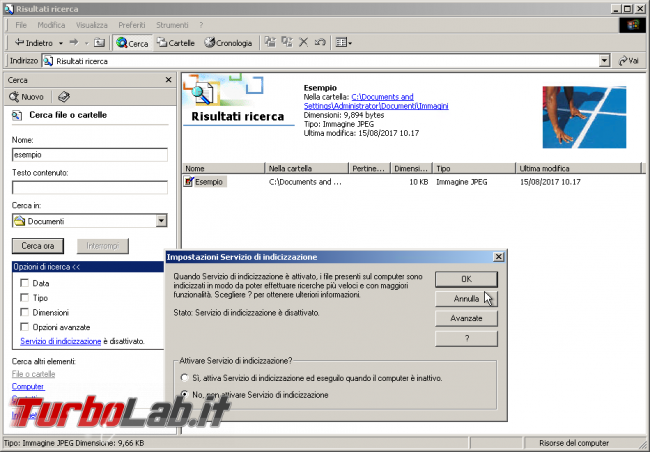Viewport: 650px width, 452px height.
Task: Enable the Data search option checkbox
Action: coord(24,283)
